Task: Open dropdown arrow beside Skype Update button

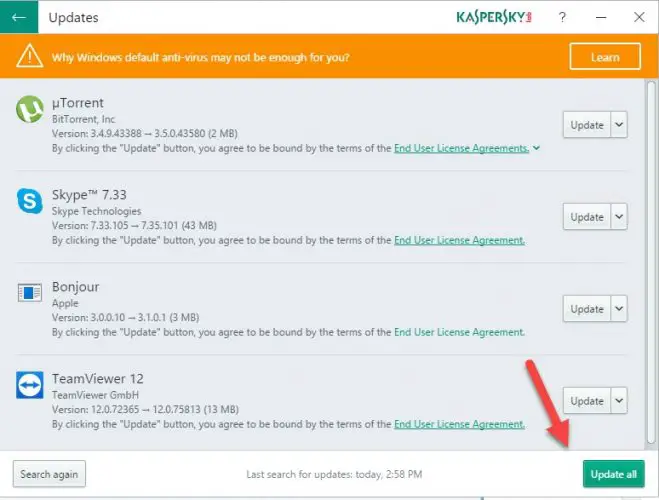Action: pos(619,217)
